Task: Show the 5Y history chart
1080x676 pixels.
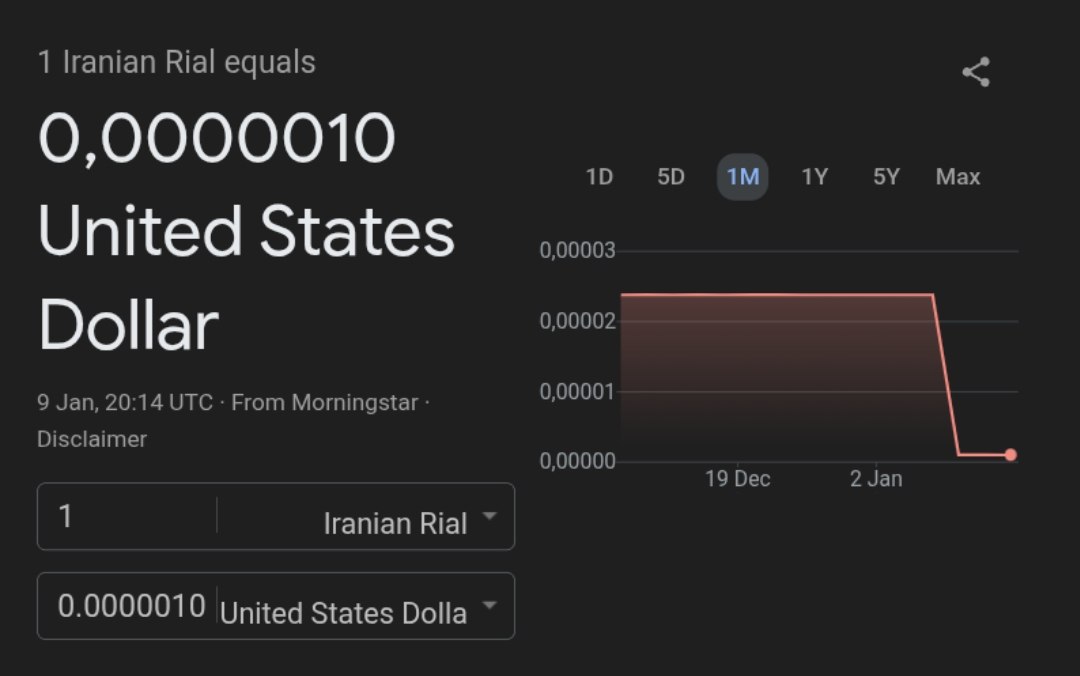Action: 884,176
